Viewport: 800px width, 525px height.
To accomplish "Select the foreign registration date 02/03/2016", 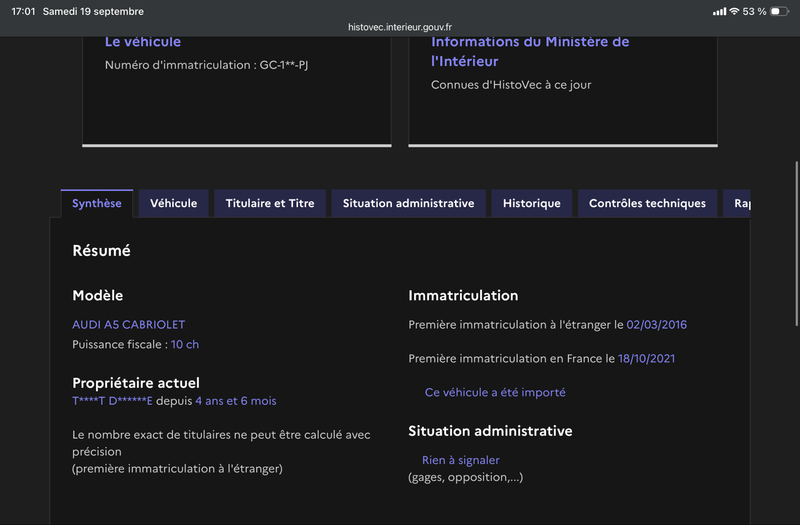I will pyautogui.click(x=657, y=324).
